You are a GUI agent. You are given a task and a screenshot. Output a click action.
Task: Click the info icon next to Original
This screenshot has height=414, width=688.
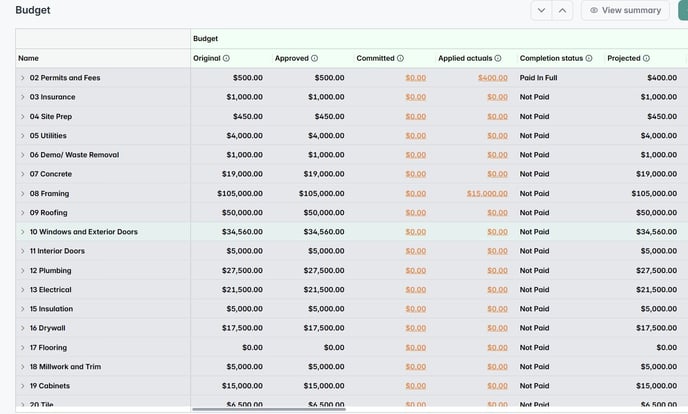(226, 58)
